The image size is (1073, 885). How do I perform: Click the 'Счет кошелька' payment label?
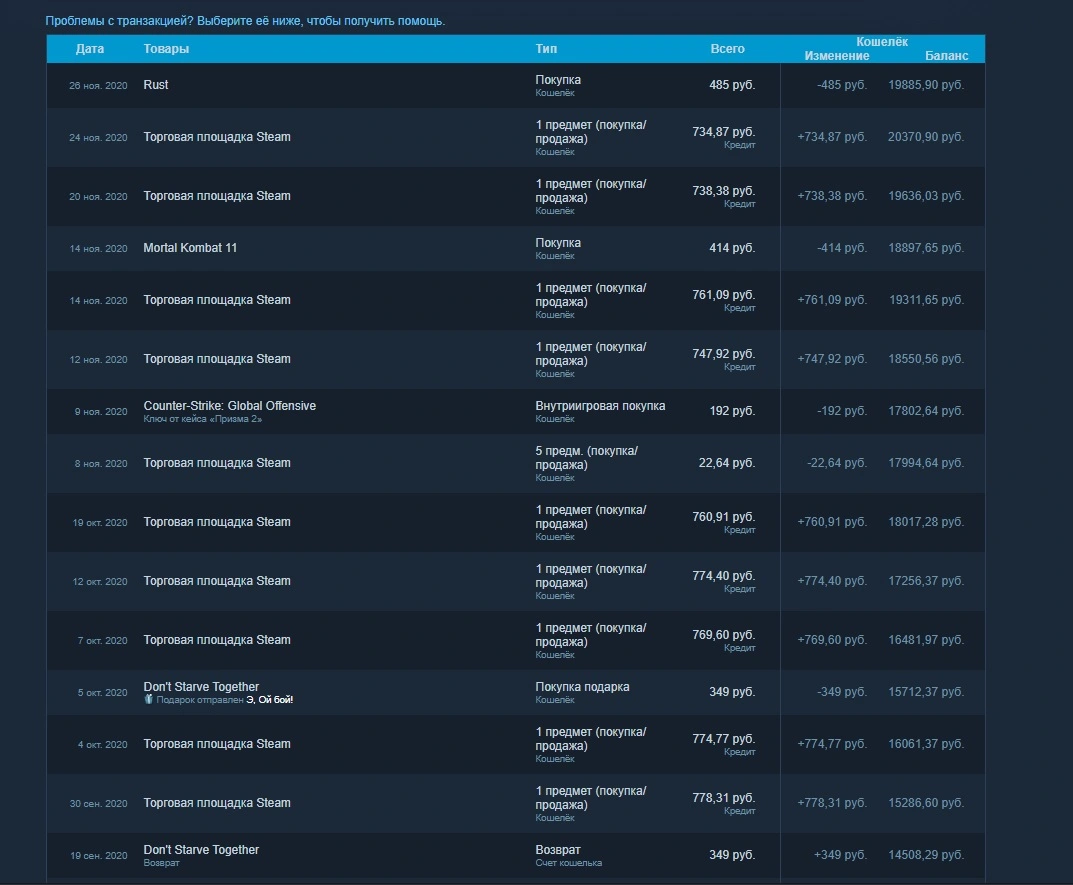(x=569, y=863)
